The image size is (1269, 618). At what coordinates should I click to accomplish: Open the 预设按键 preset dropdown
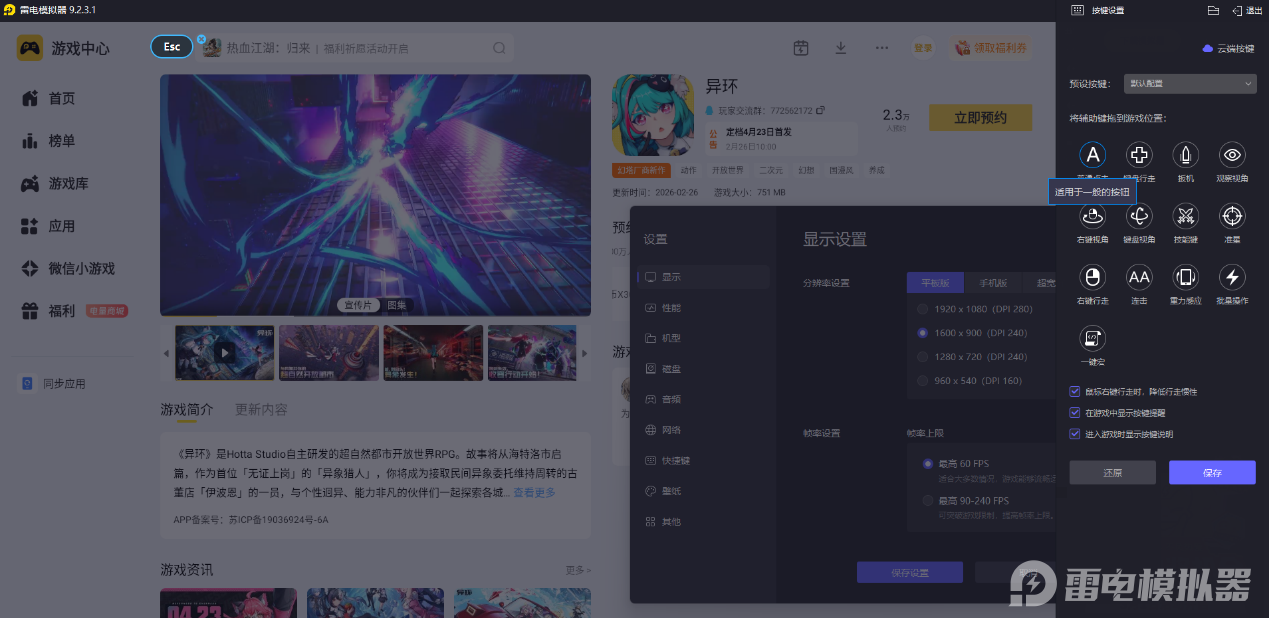coord(1189,84)
